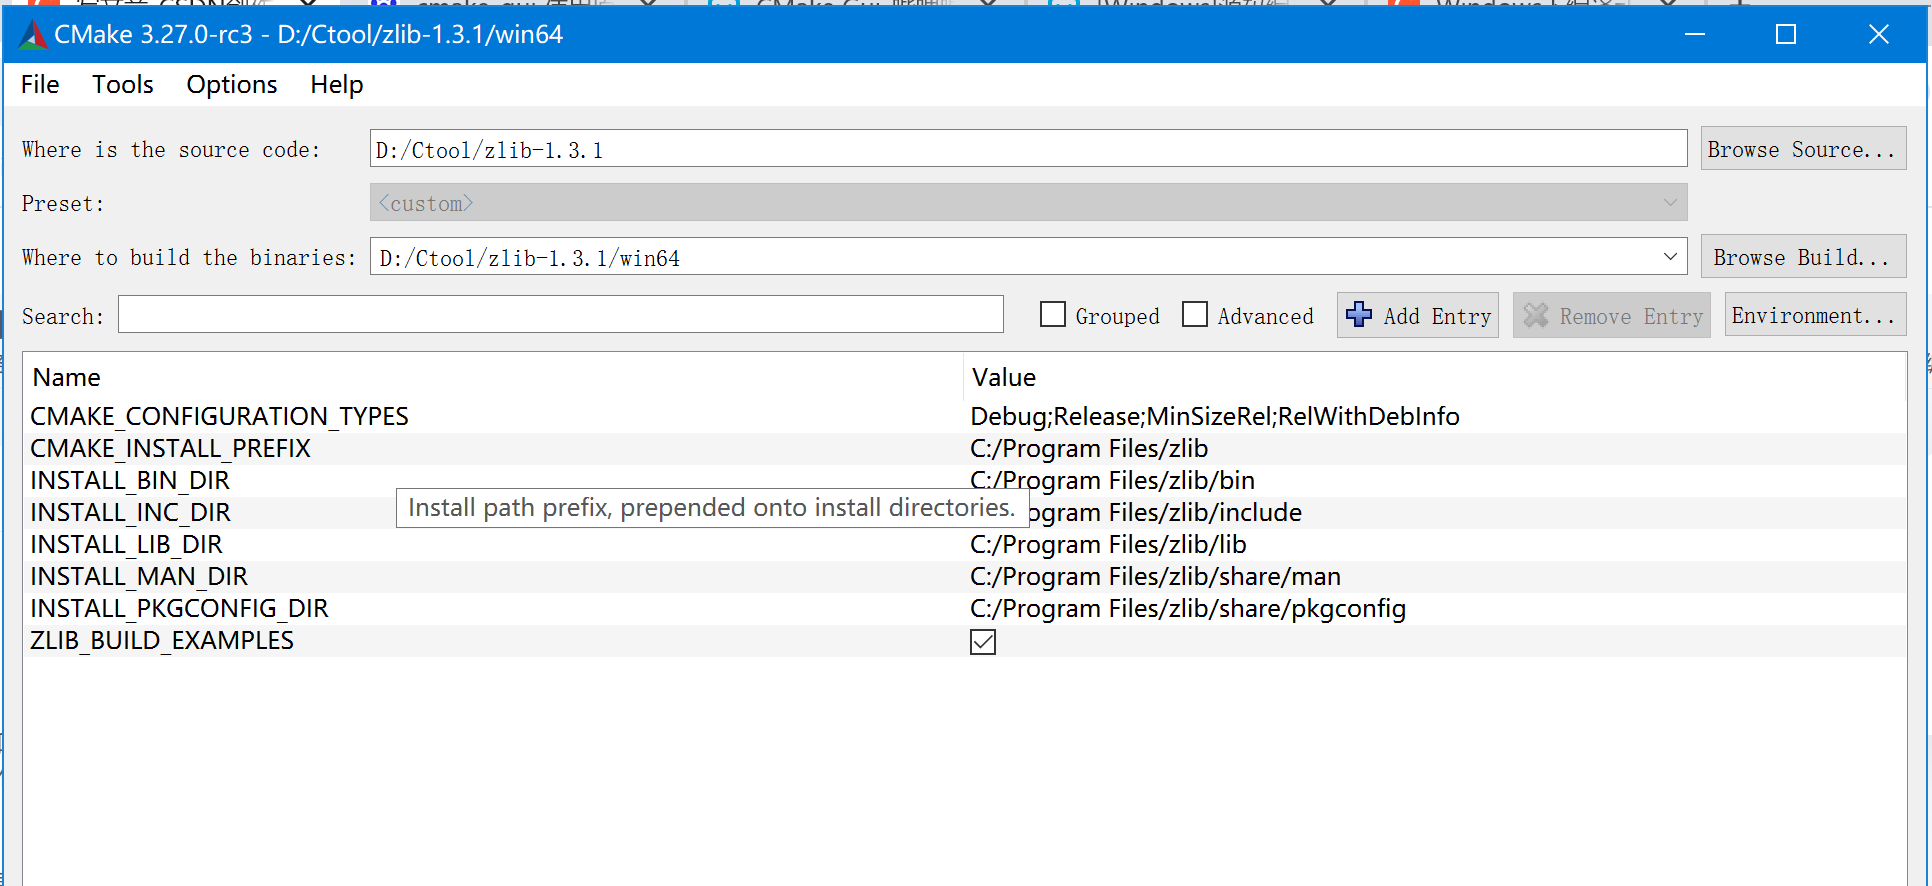Click the value C:/Program Files/zlib/lib
Screen dimensions: 1932x886
1108,544
